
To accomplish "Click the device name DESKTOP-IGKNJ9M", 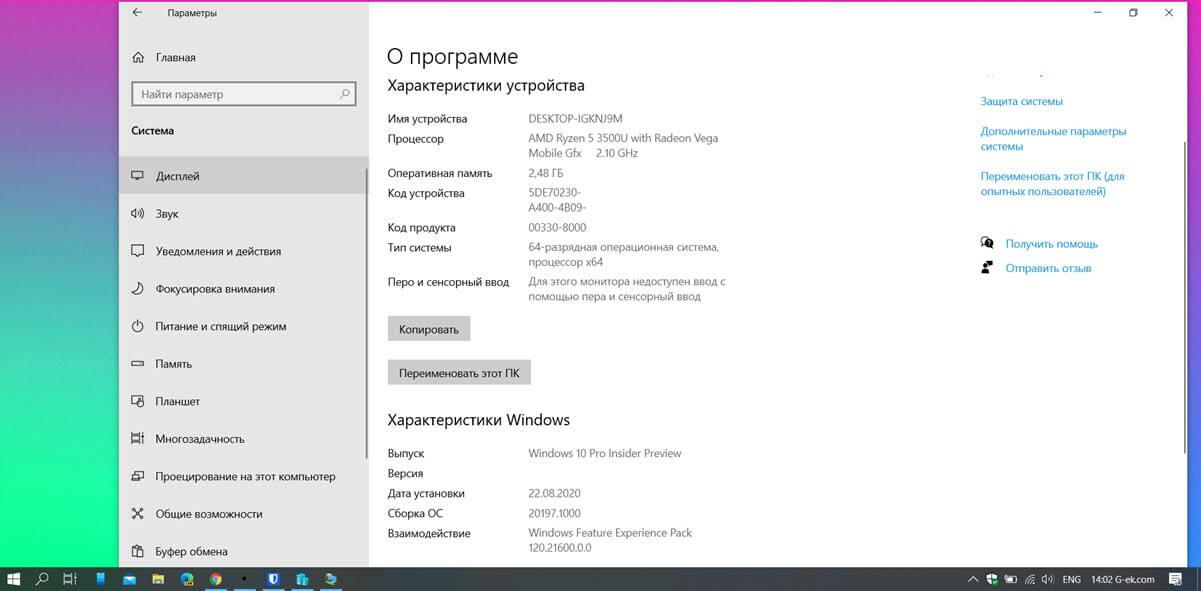I will pyautogui.click(x=575, y=119).
